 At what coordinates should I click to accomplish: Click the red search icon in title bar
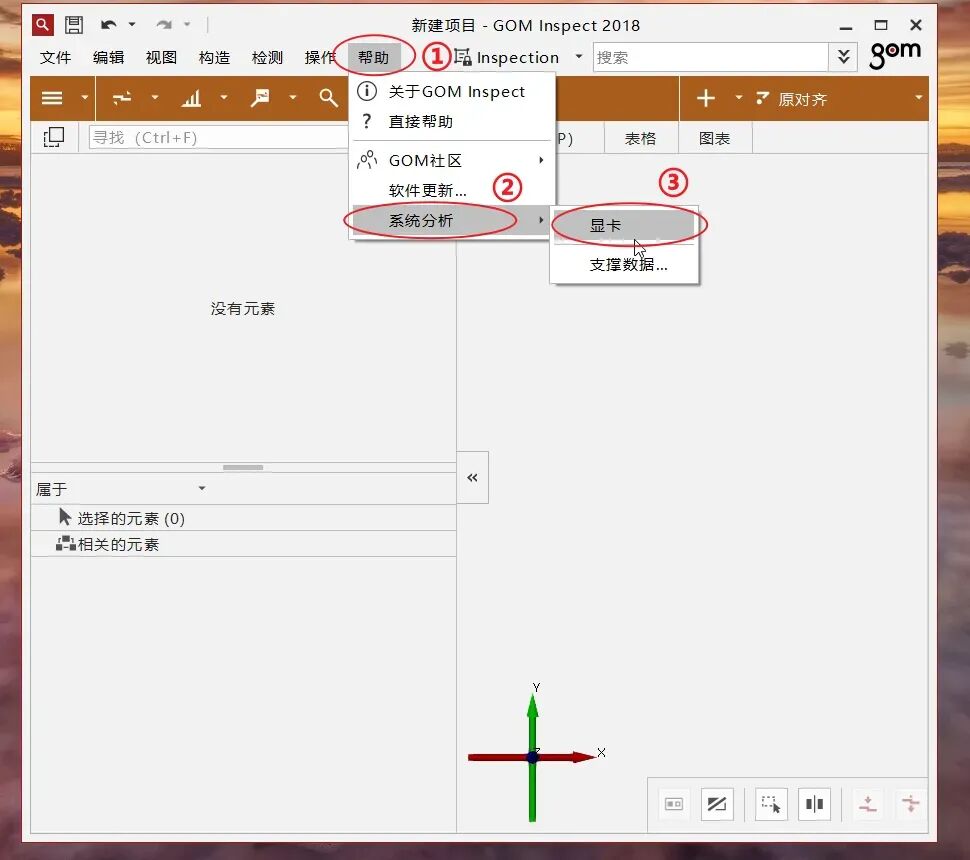pyautogui.click(x=43, y=25)
